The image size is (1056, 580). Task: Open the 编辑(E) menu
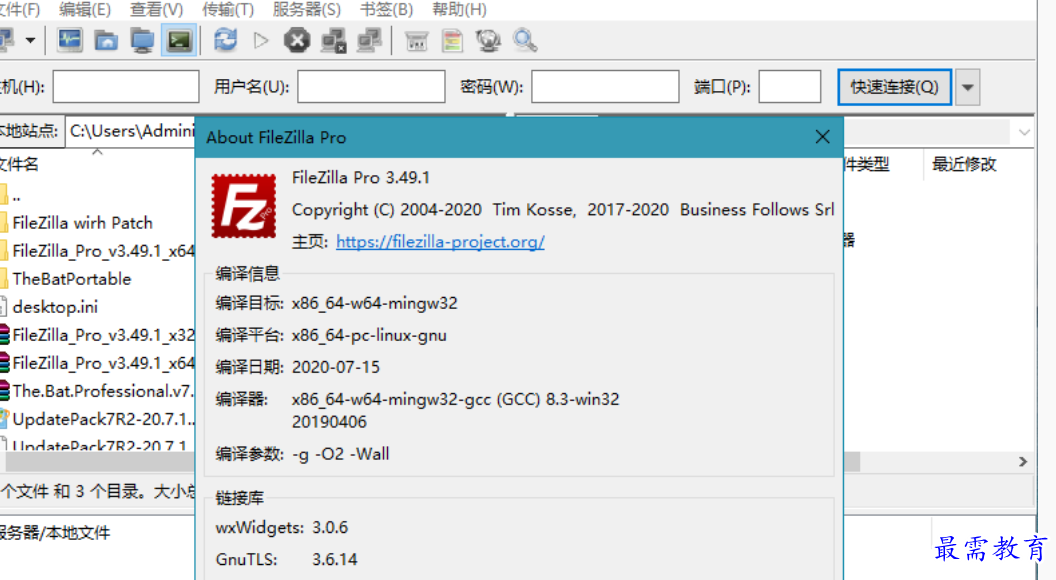click(85, 9)
